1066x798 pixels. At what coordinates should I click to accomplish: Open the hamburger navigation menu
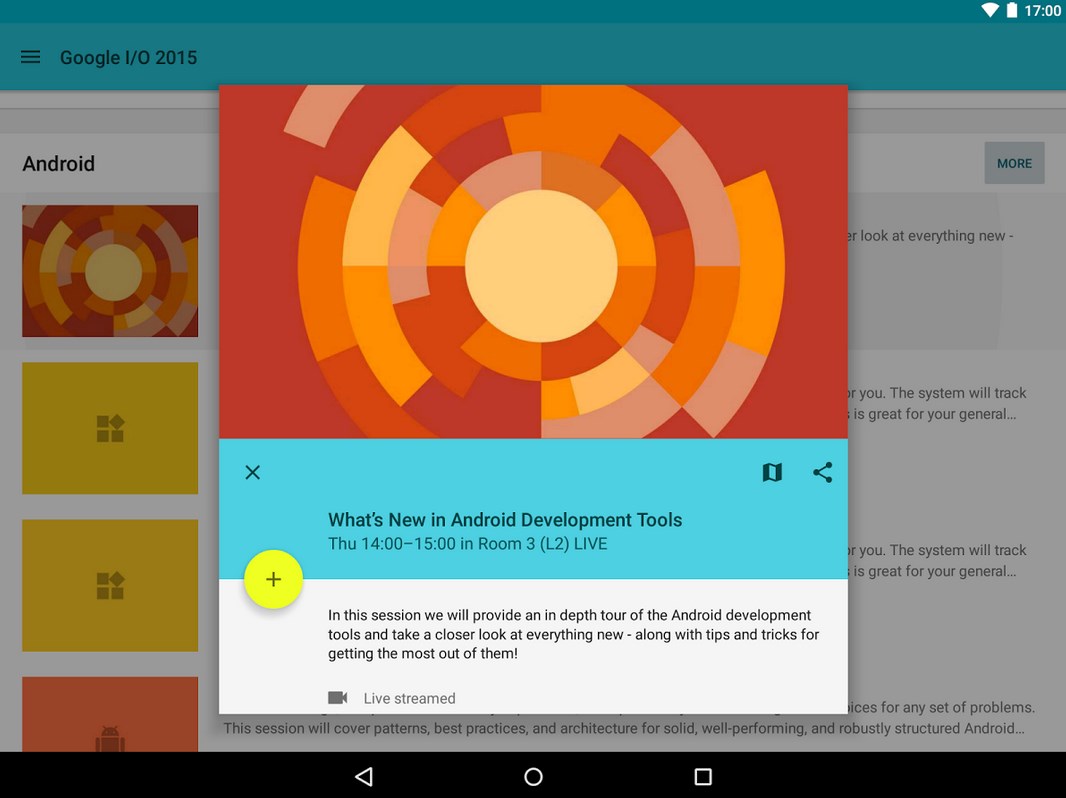click(31, 57)
